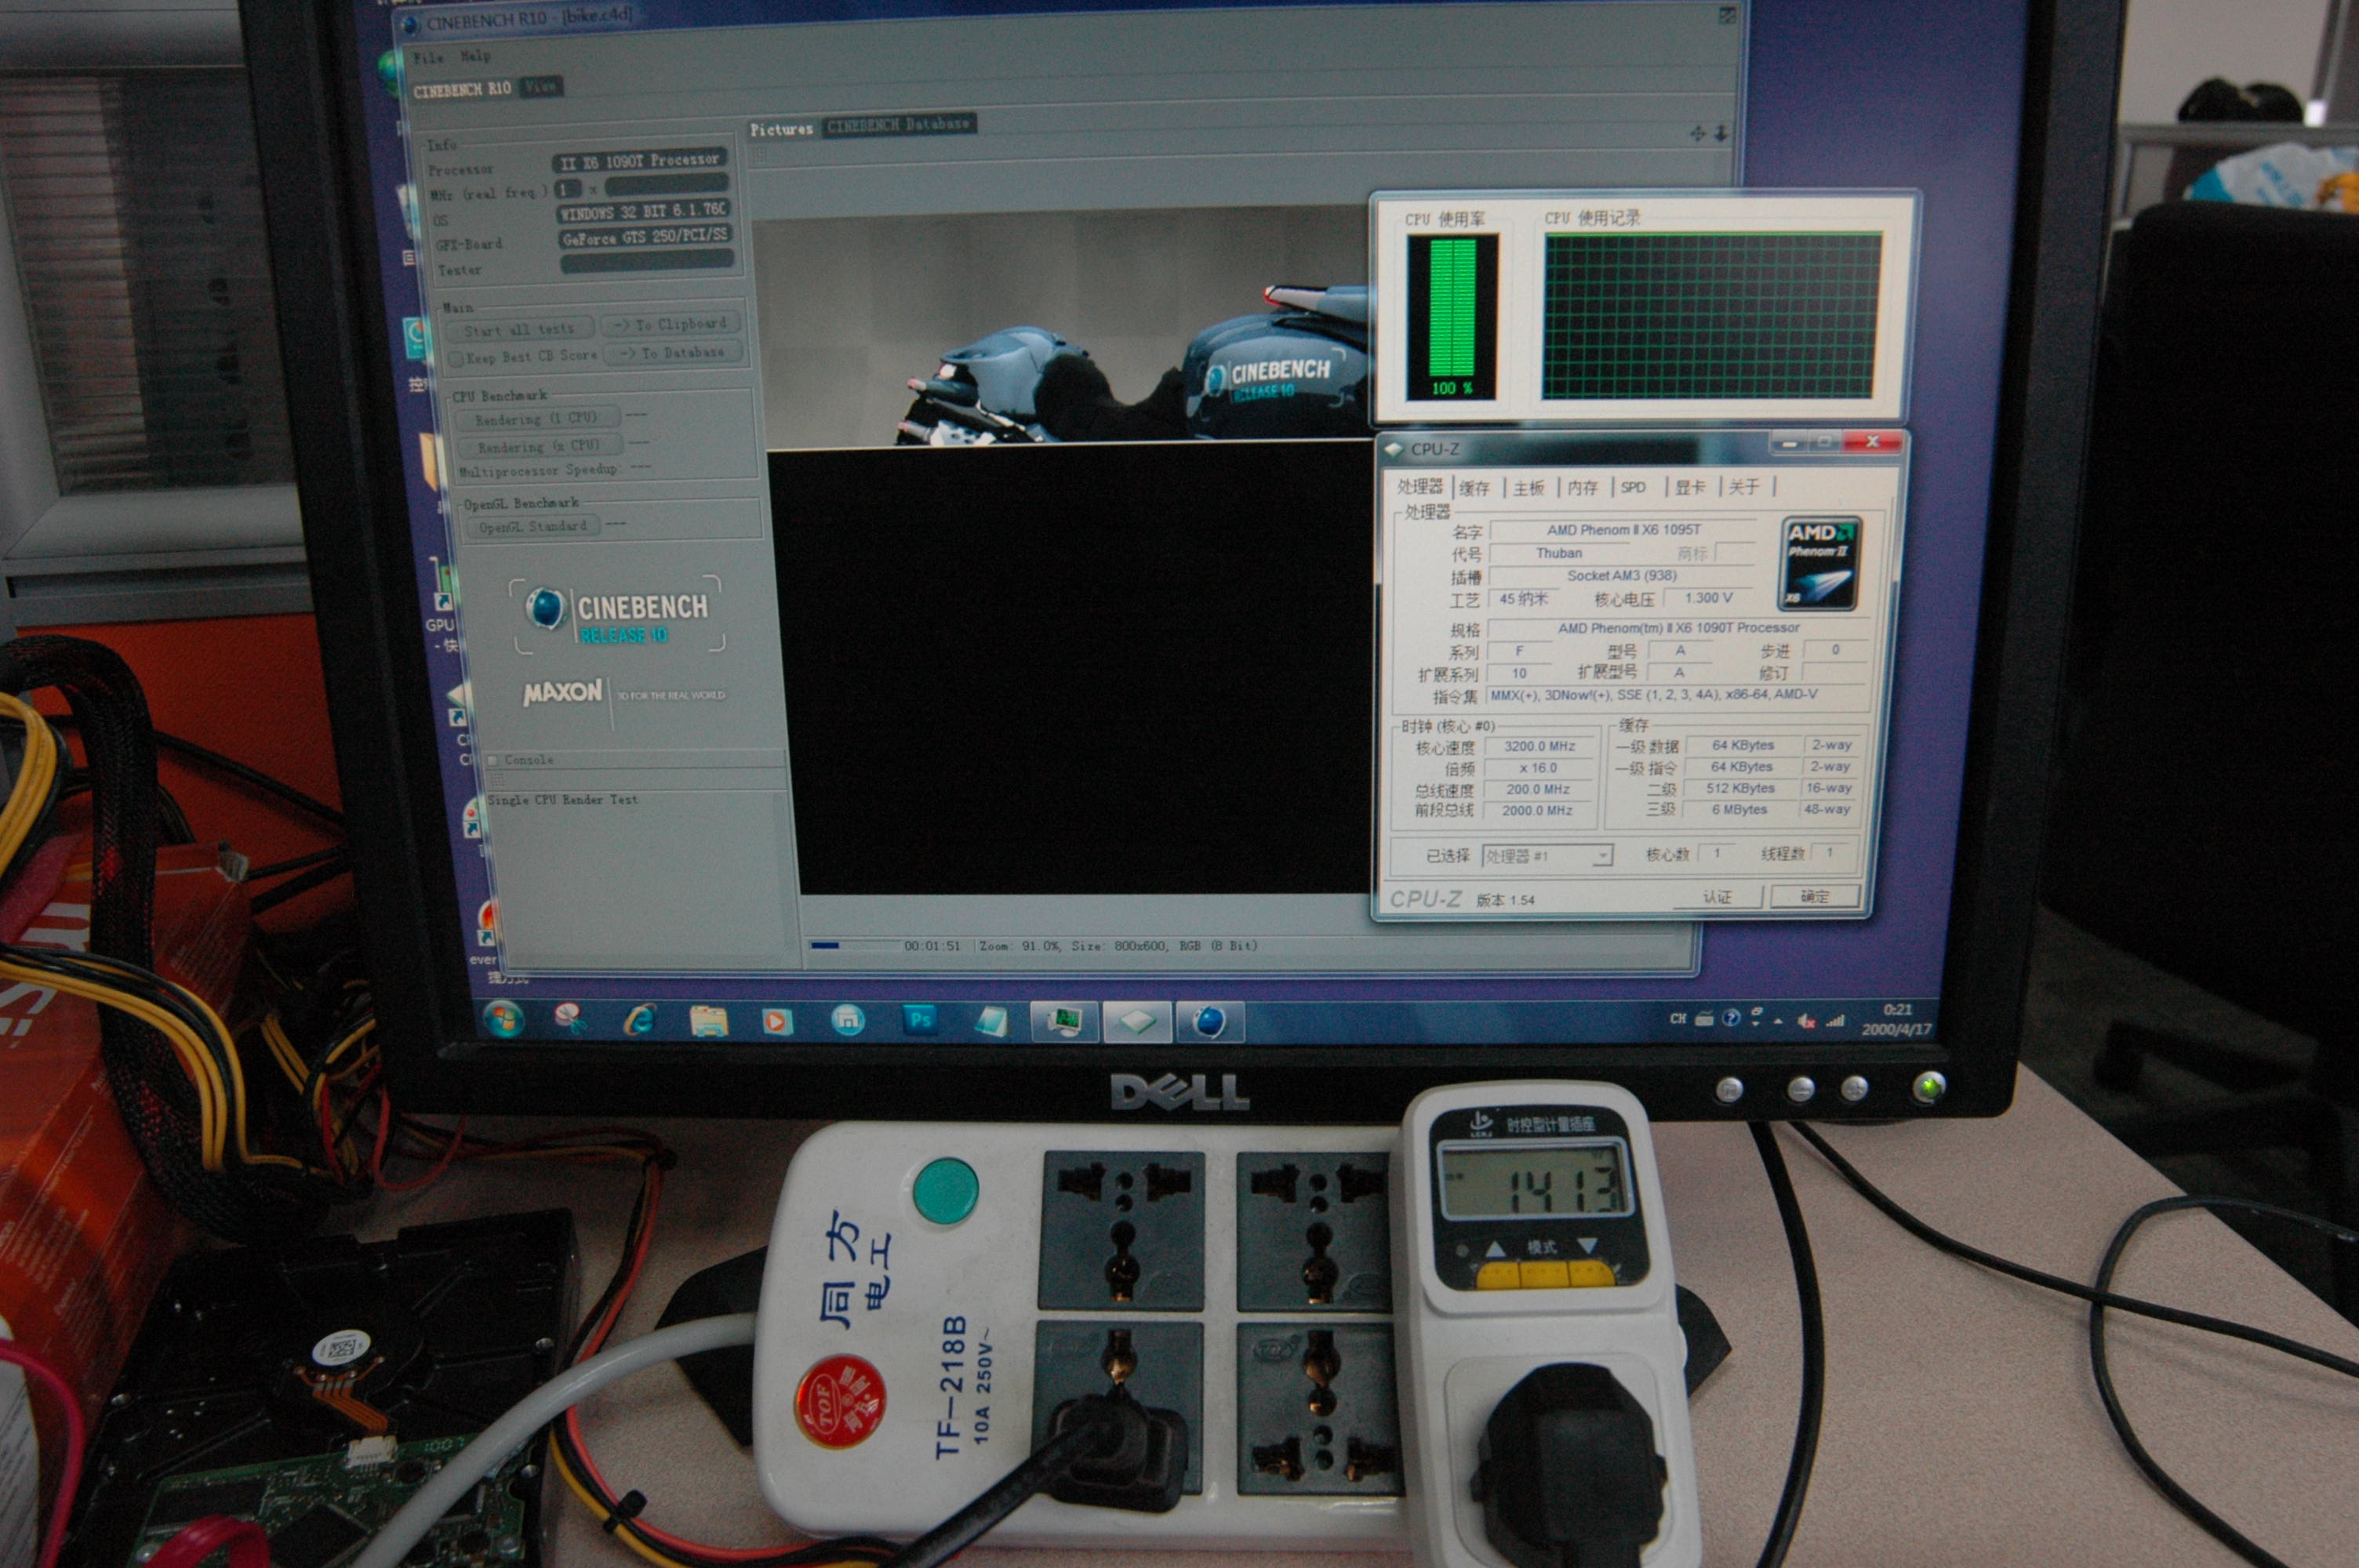Viewport: 2359px width, 1568px height.
Task: Click the To Database button
Action: (x=672, y=353)
